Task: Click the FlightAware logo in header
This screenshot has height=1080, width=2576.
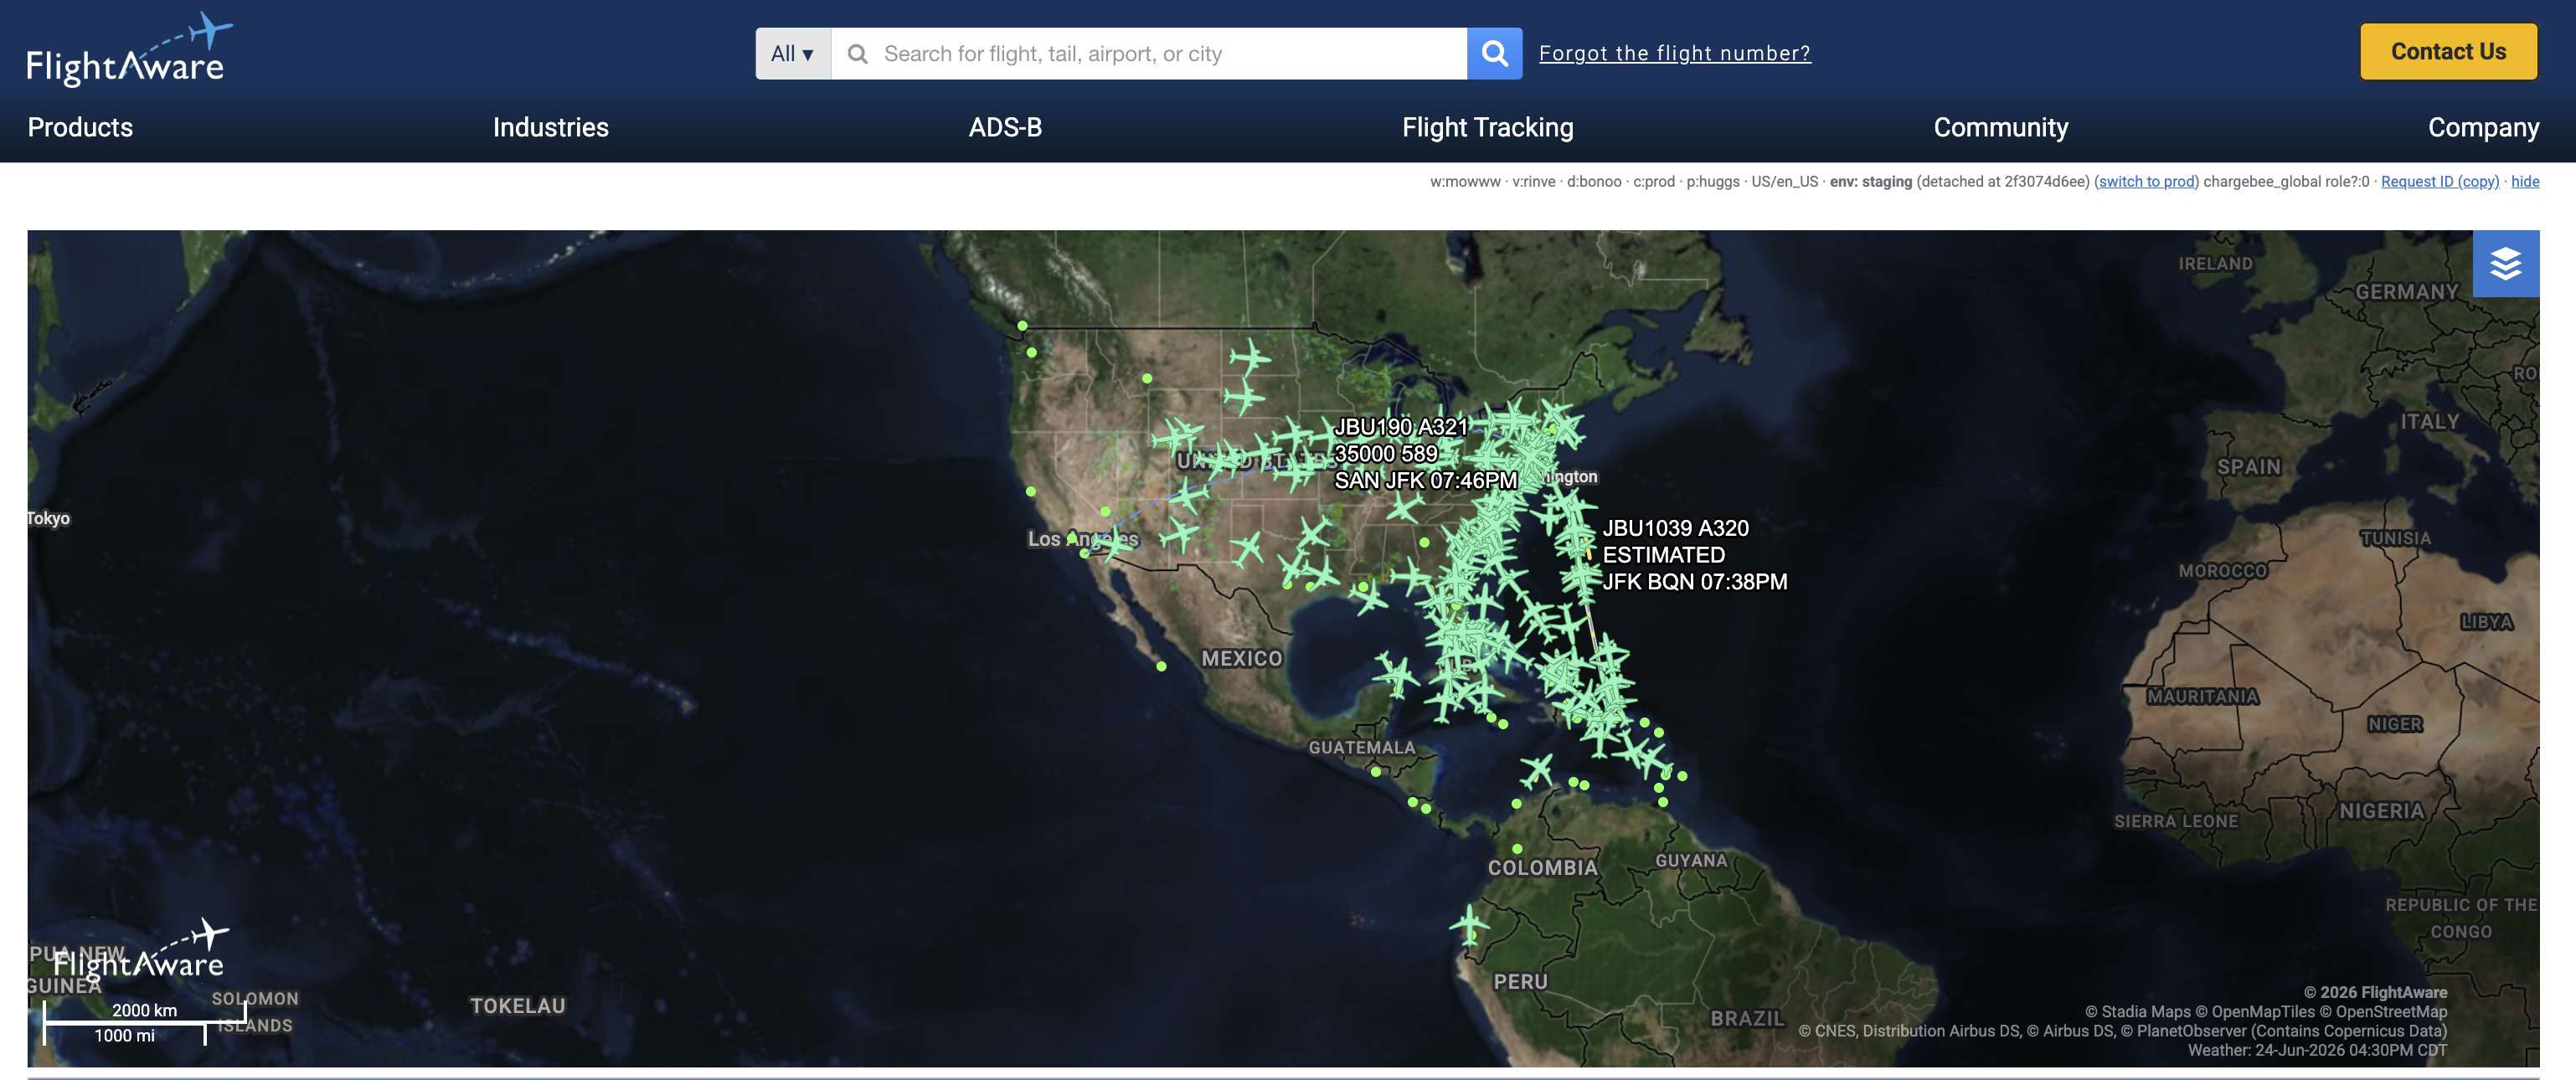Action: coord(129,50)
